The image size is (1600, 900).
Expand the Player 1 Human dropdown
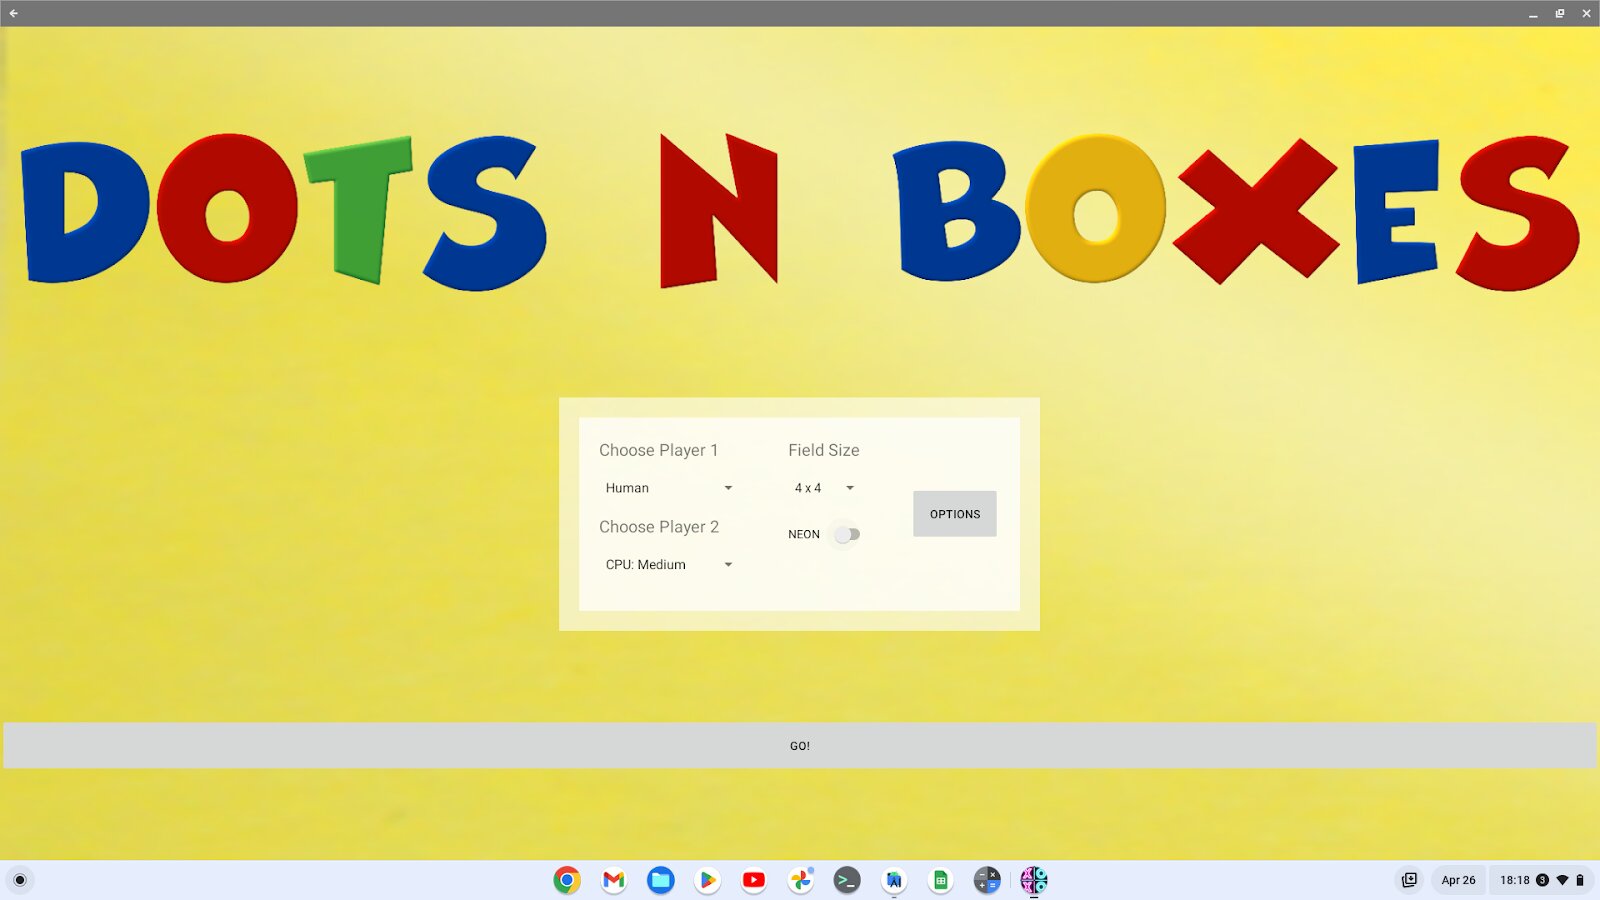click(668, 488)
